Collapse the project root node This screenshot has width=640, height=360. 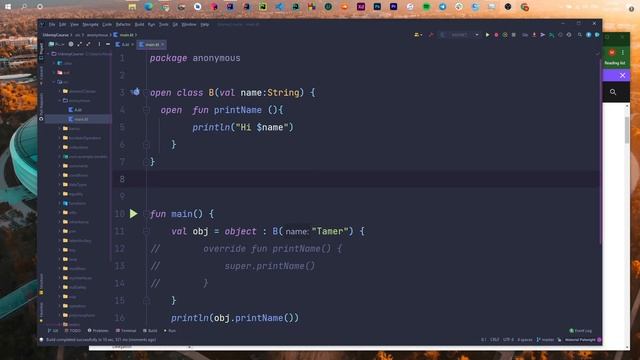[49, 53]
